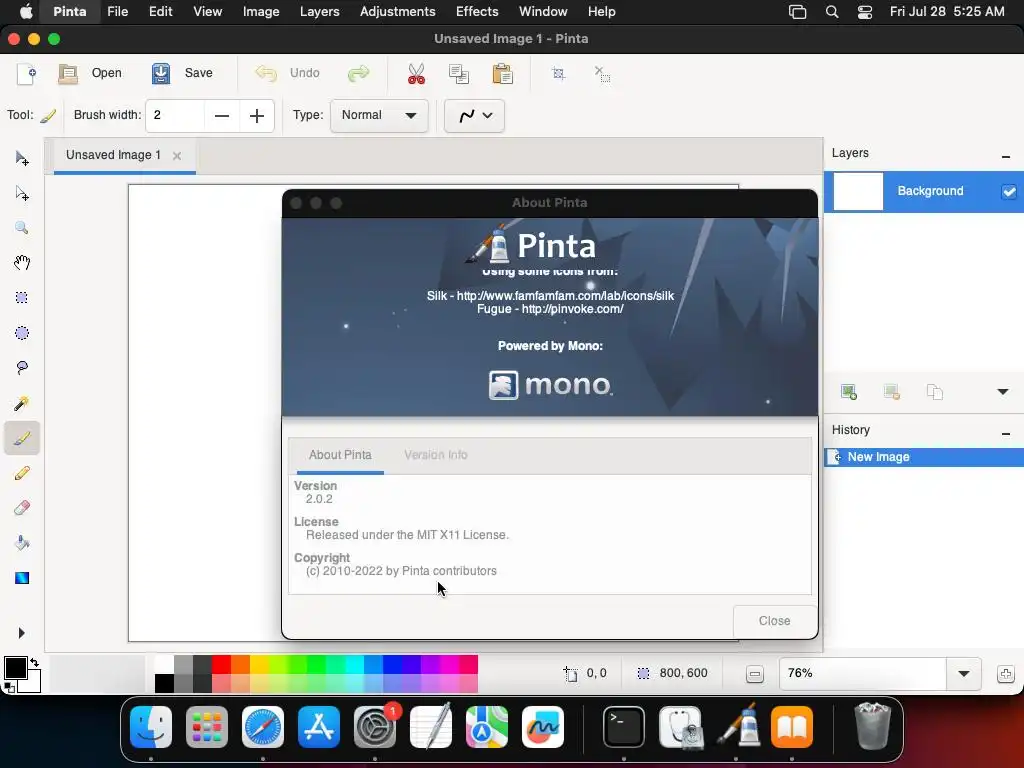Screen dimensions: 1024x768
Task: Switch to the Version Info tab
Action: pos(436,455)
